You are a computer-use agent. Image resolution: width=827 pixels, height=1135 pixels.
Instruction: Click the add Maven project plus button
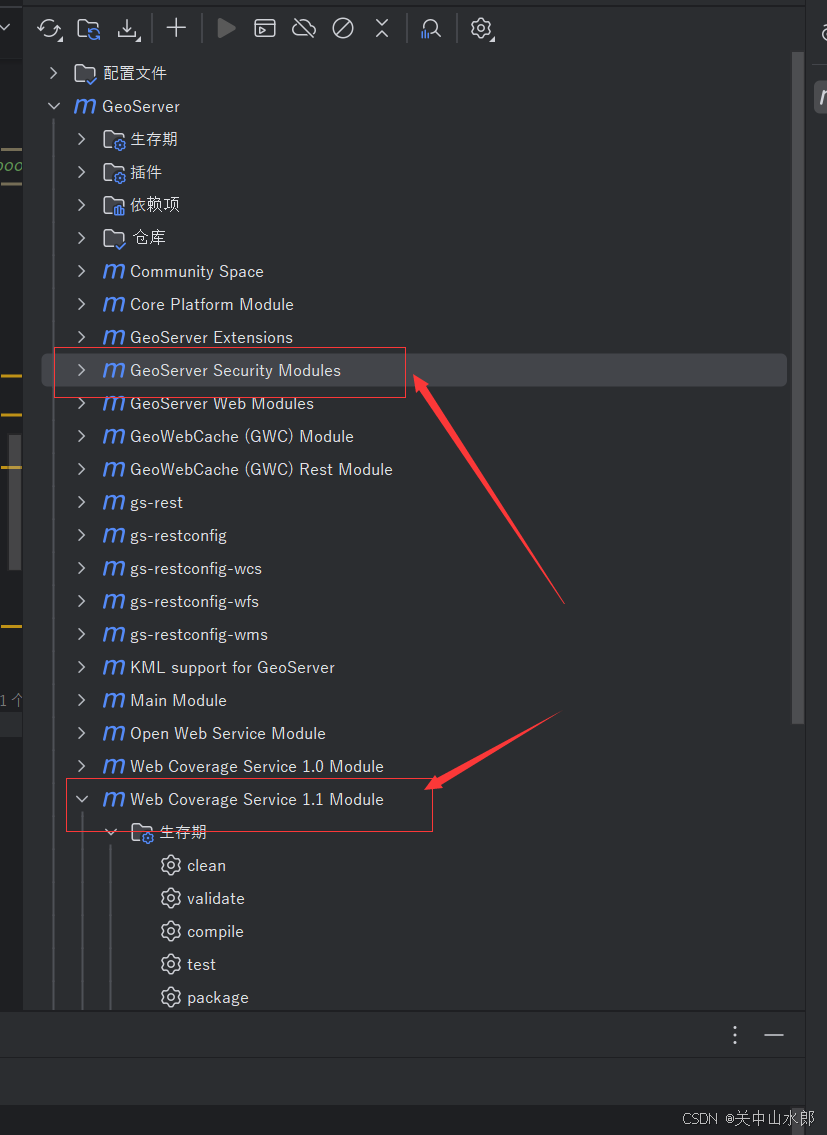point(176,28)
